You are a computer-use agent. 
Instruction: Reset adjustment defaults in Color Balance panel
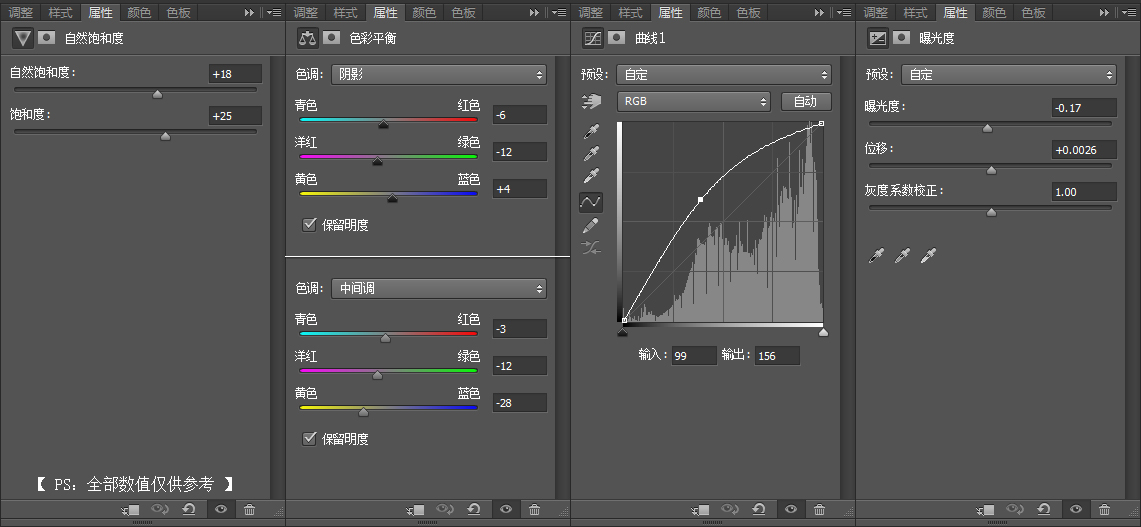point(474,510)
